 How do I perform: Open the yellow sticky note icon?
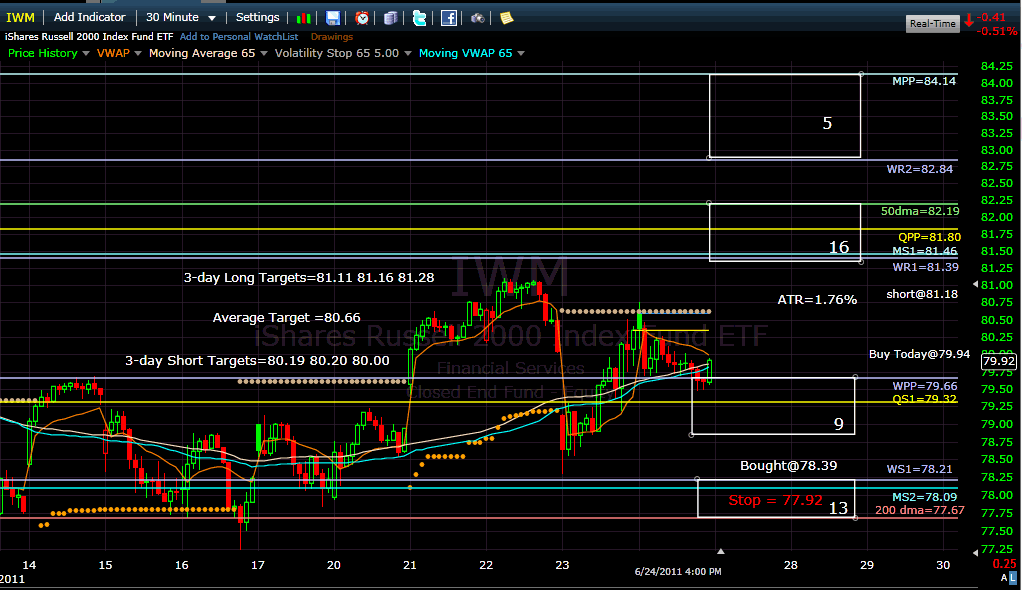tap(506, 18)
